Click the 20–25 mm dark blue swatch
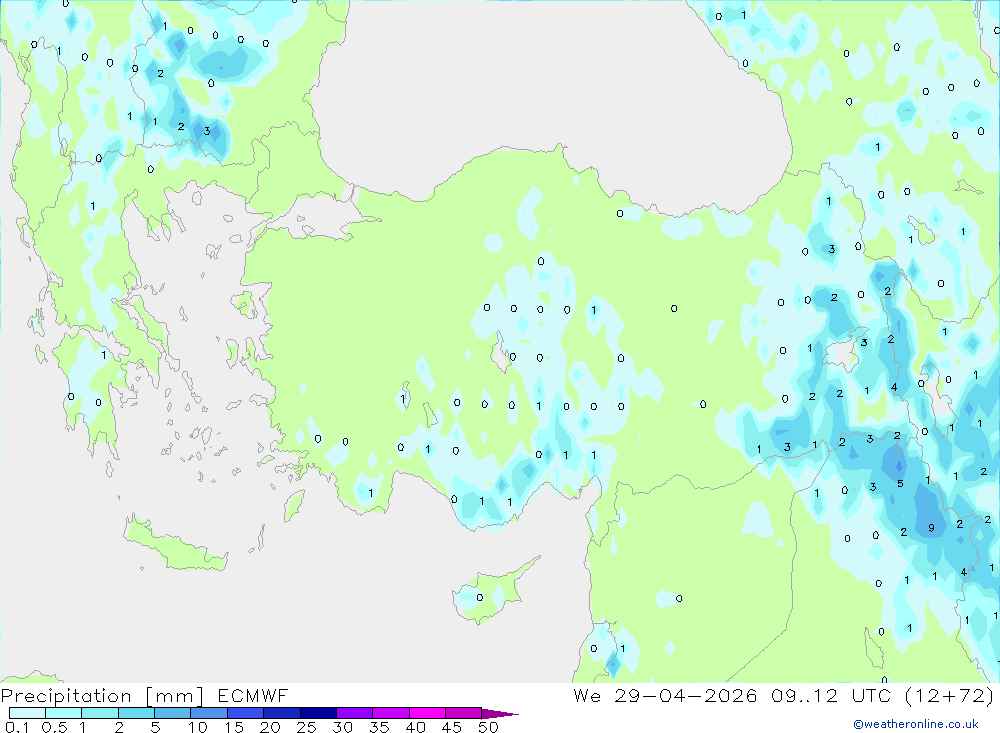Screen dimensions: 1000x733 [281, 713]
